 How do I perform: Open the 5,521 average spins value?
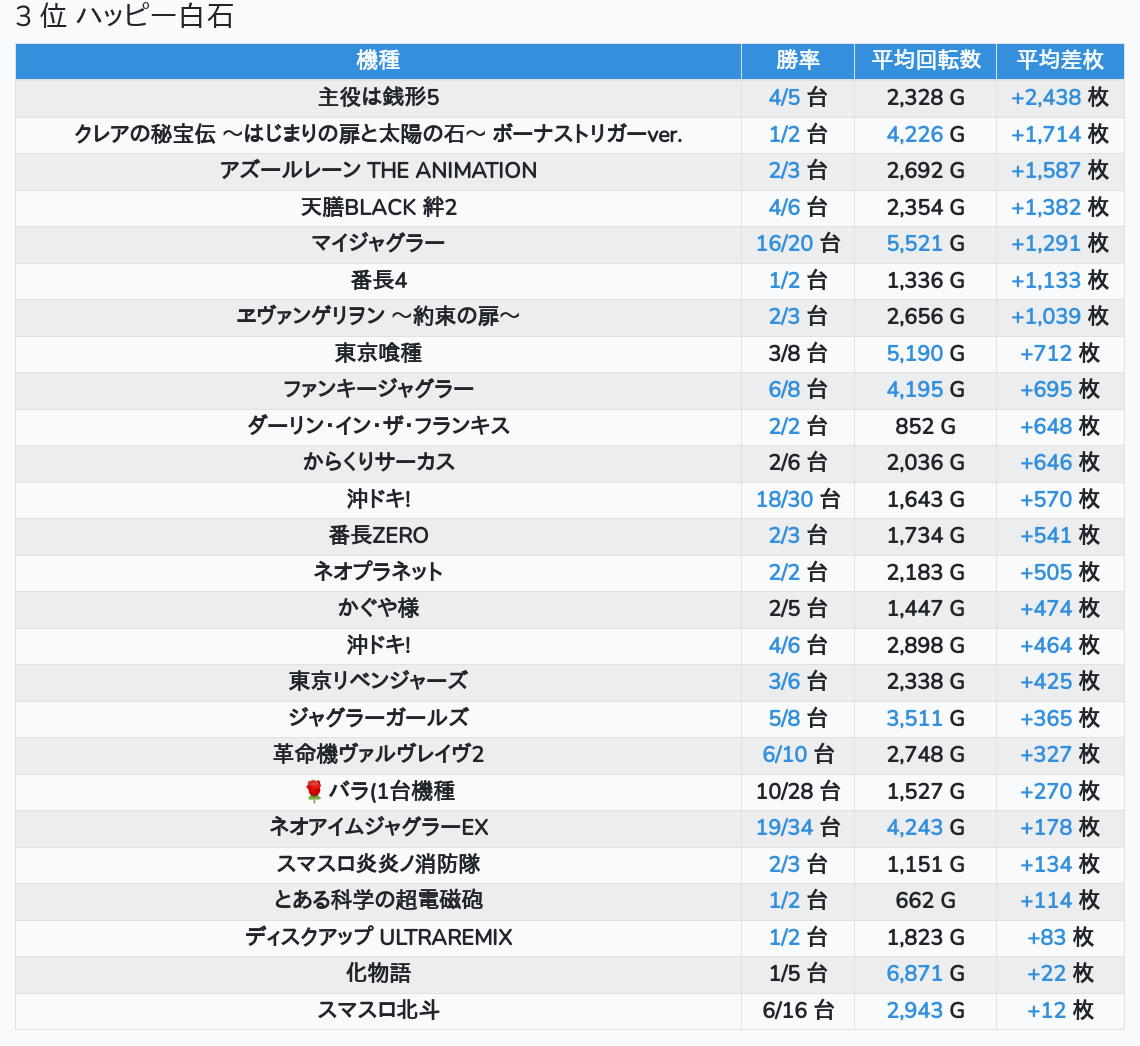click(x=914, y=243)
